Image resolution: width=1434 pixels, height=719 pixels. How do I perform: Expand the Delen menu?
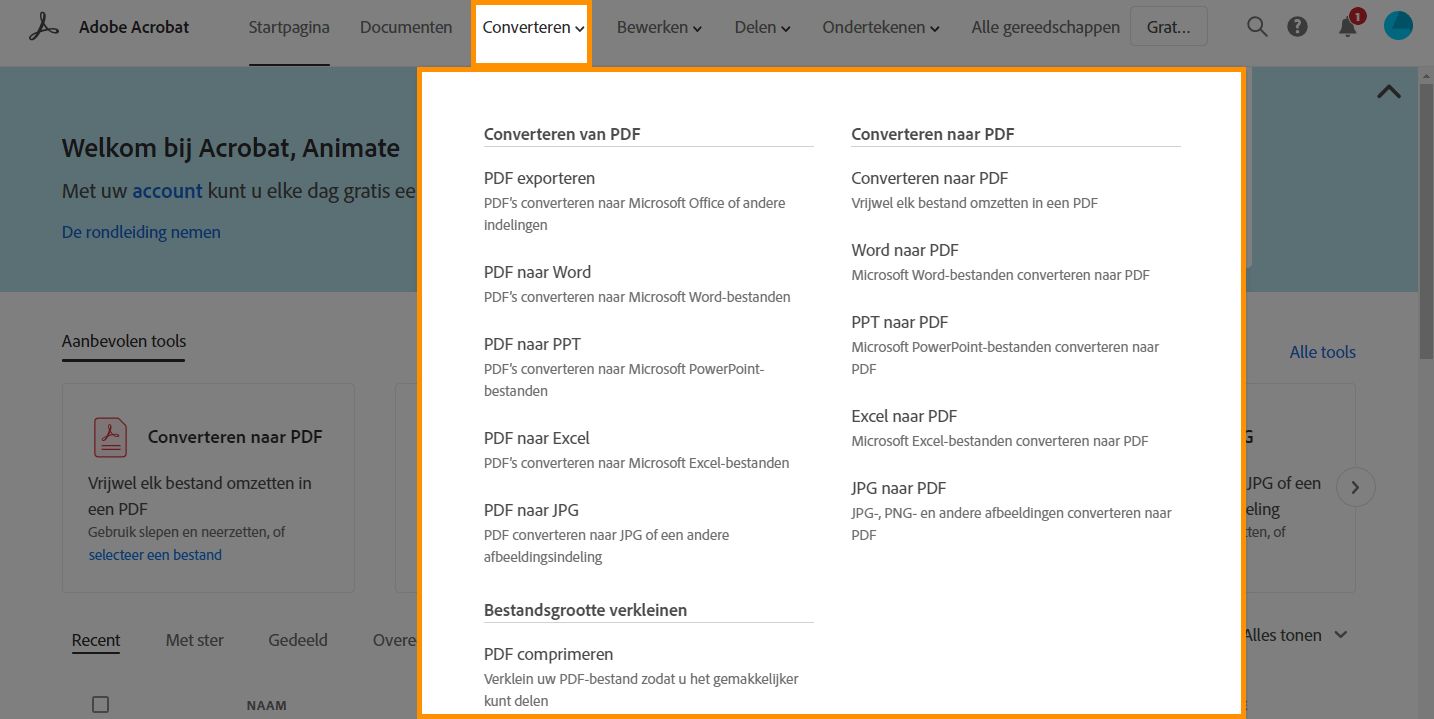[x=761, y=27]
